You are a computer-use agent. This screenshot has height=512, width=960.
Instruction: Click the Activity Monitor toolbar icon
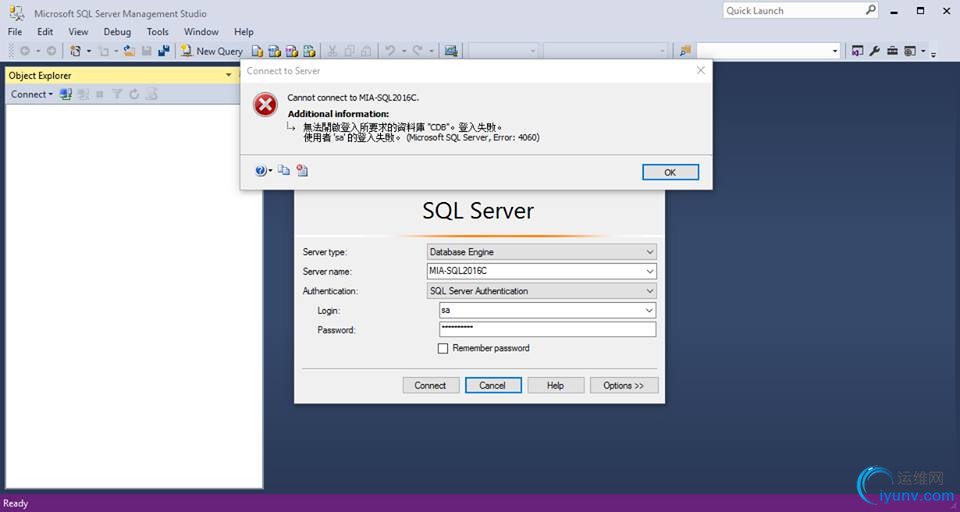(x=451, y=51)
